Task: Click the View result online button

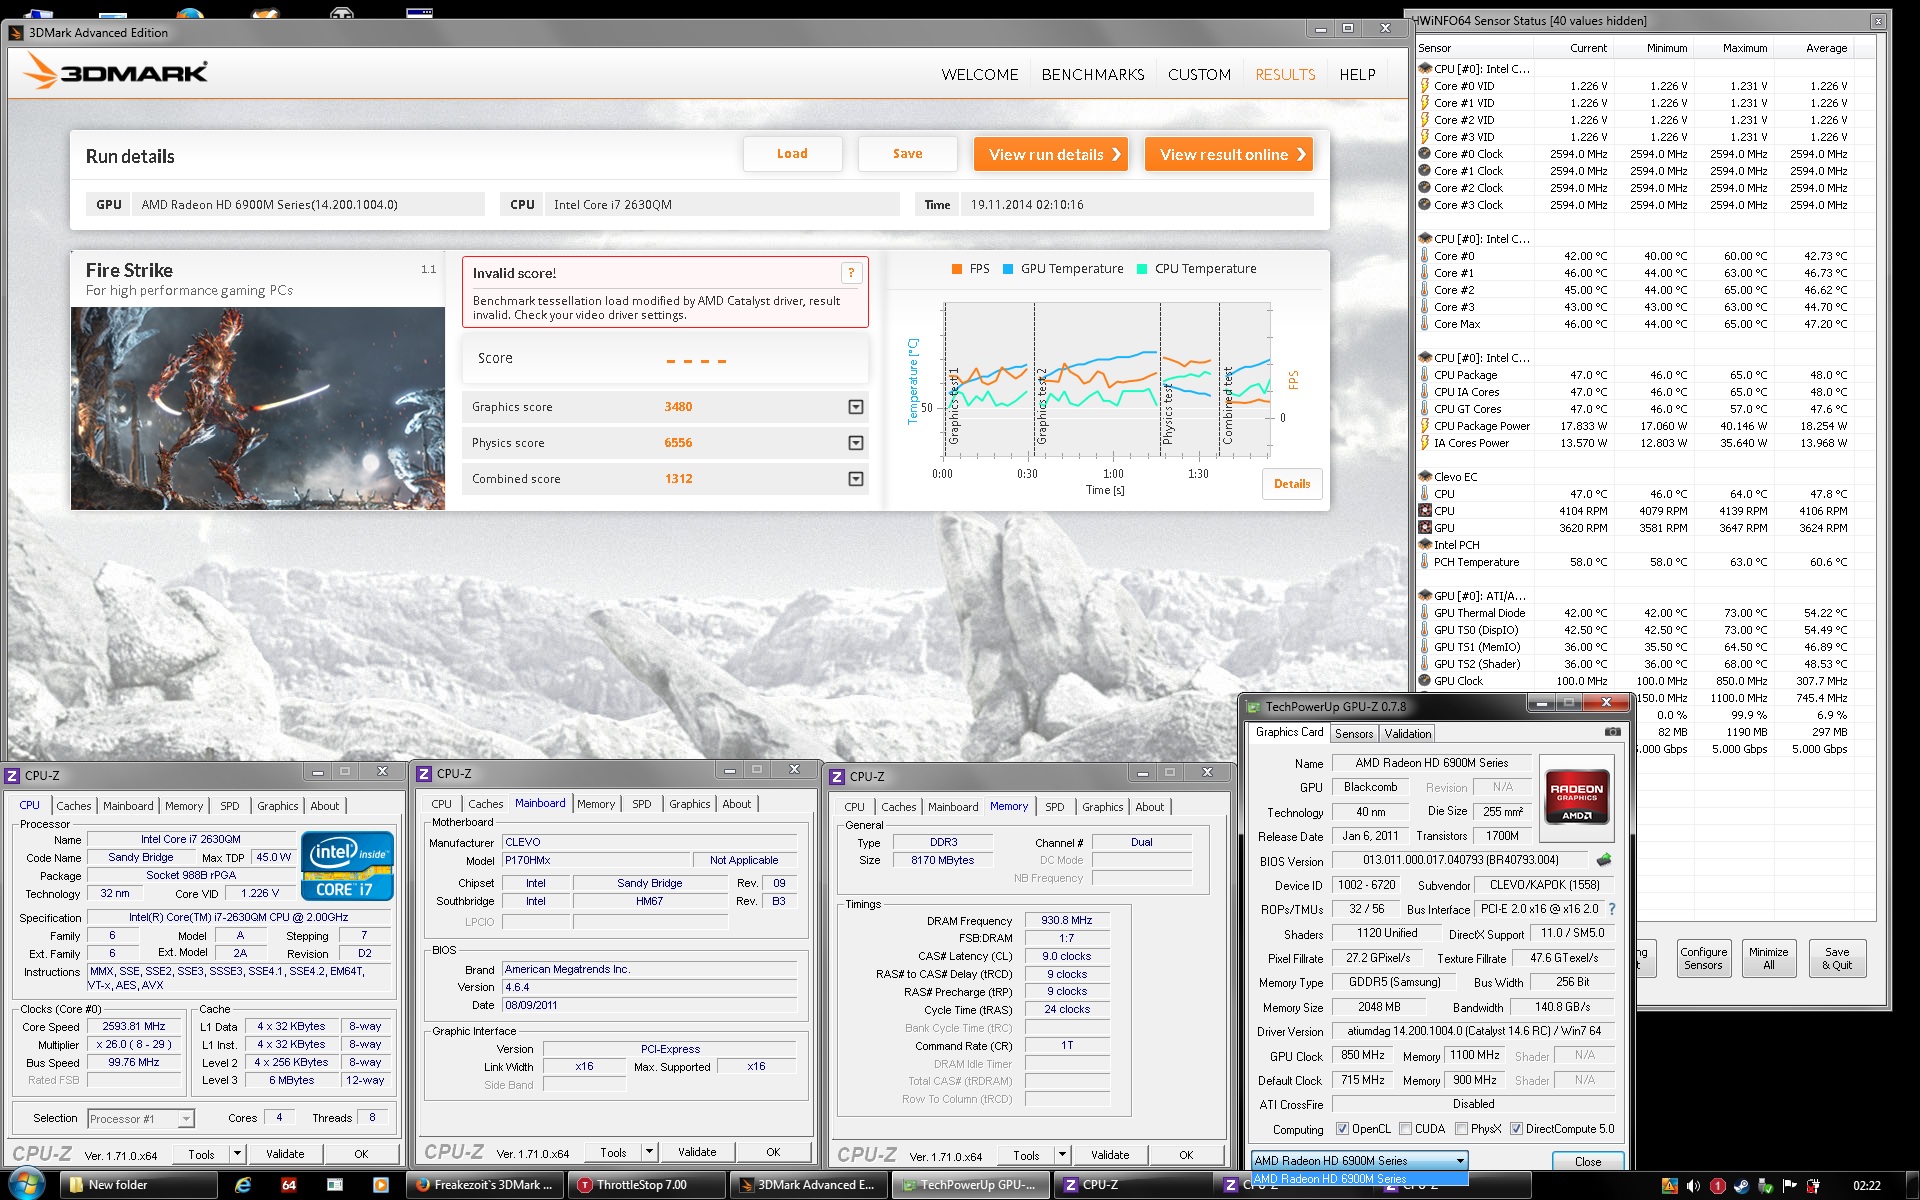Action: tap(1229, 154)
